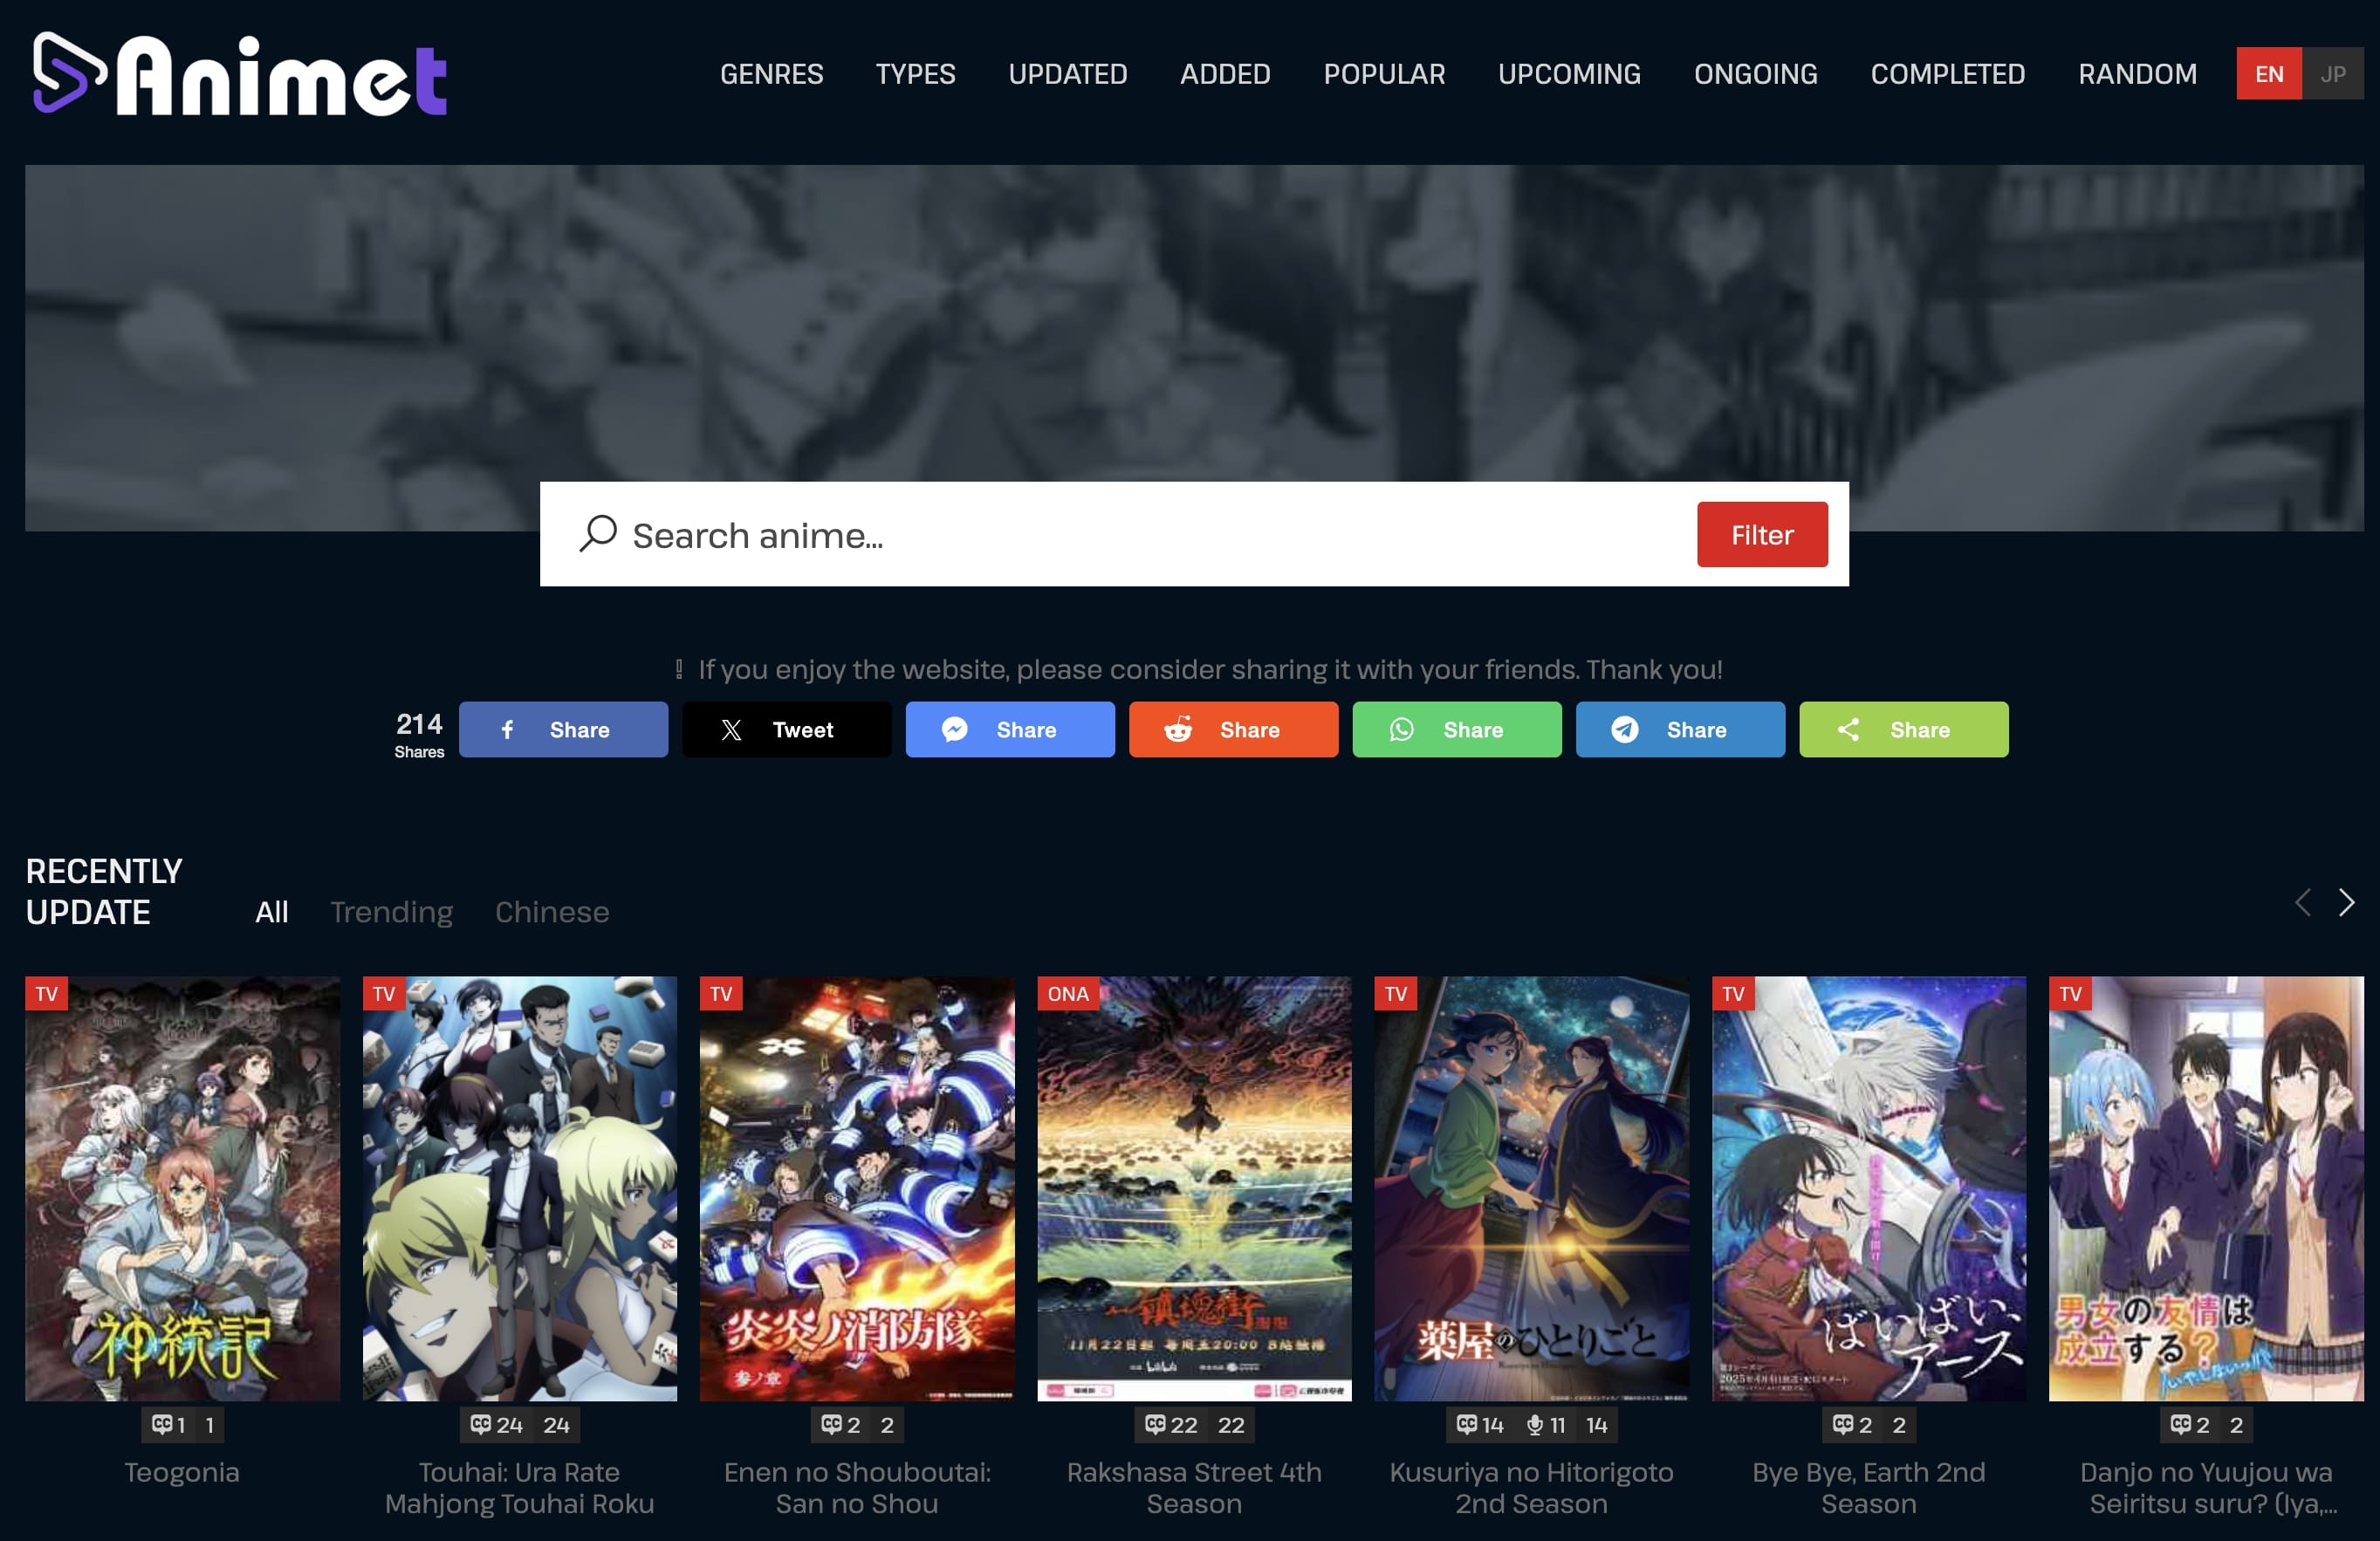This screenshot has height=1541, width=2380.
Task: Click the Bye Bye, Earth poster thumbnail
Action: pyautogui.click(x=1868, y=1189)
